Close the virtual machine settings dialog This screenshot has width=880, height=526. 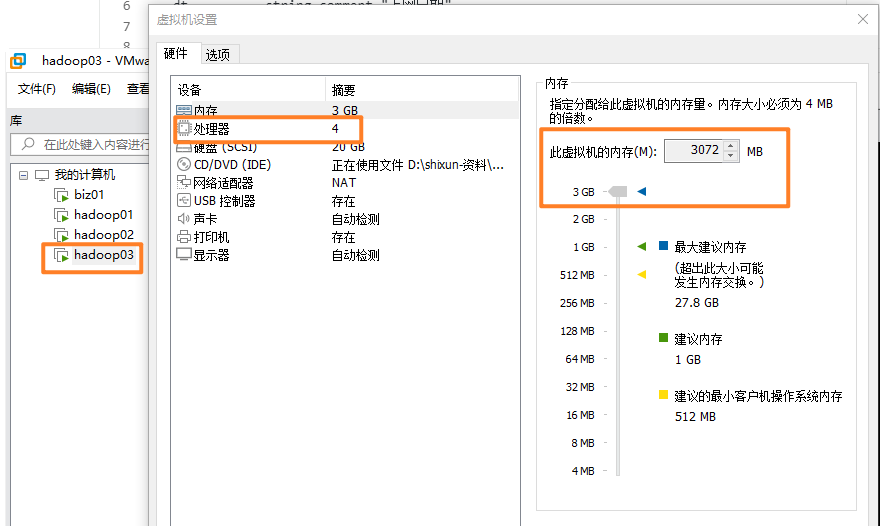tap(863, 19)
